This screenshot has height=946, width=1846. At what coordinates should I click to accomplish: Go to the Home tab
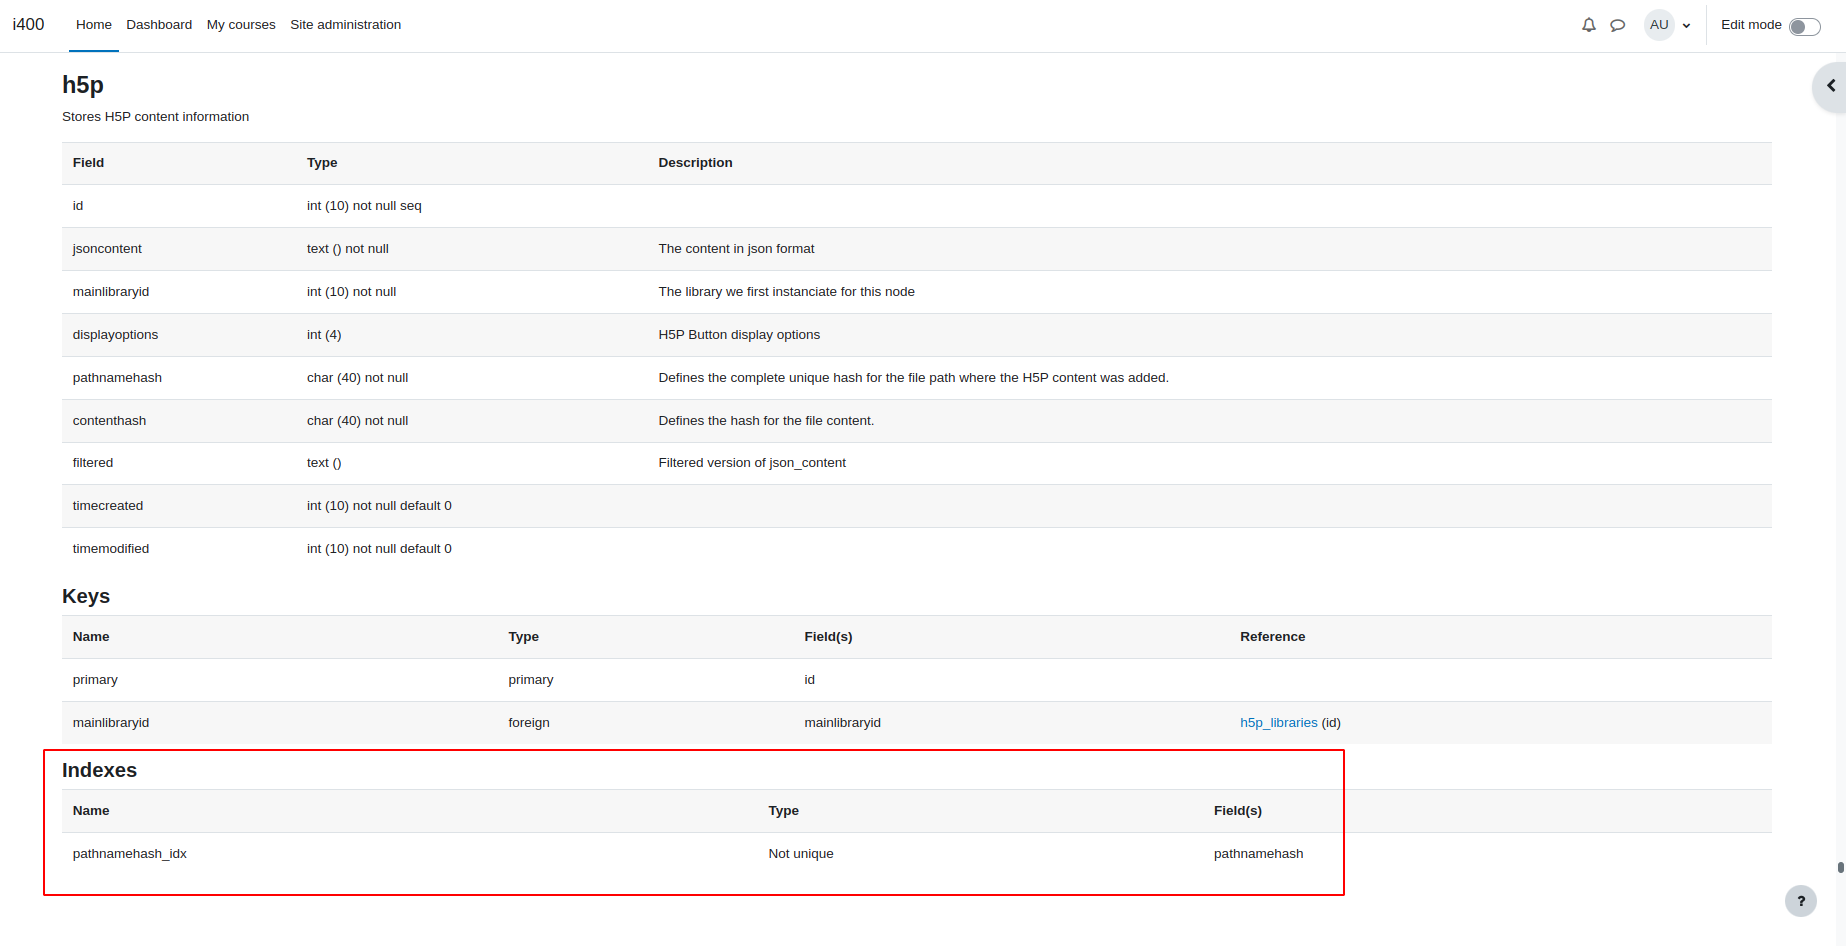tap(94, 25)
